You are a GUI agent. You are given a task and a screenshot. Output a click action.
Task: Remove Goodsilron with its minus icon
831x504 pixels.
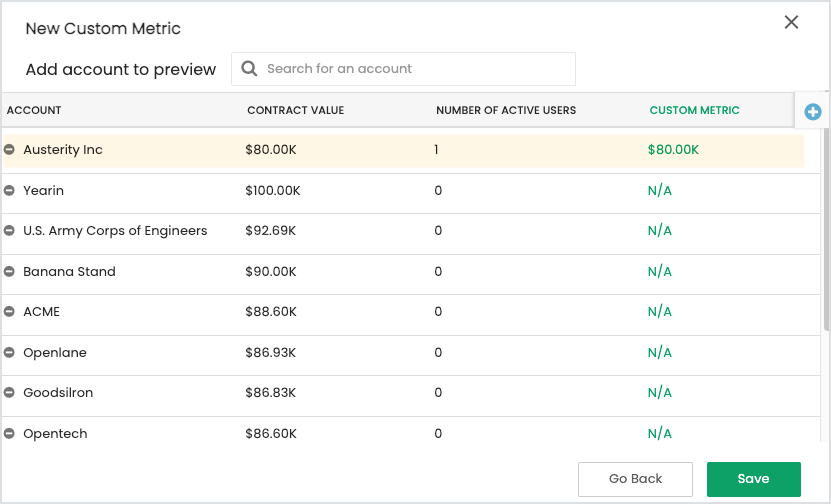coord(9,393)
